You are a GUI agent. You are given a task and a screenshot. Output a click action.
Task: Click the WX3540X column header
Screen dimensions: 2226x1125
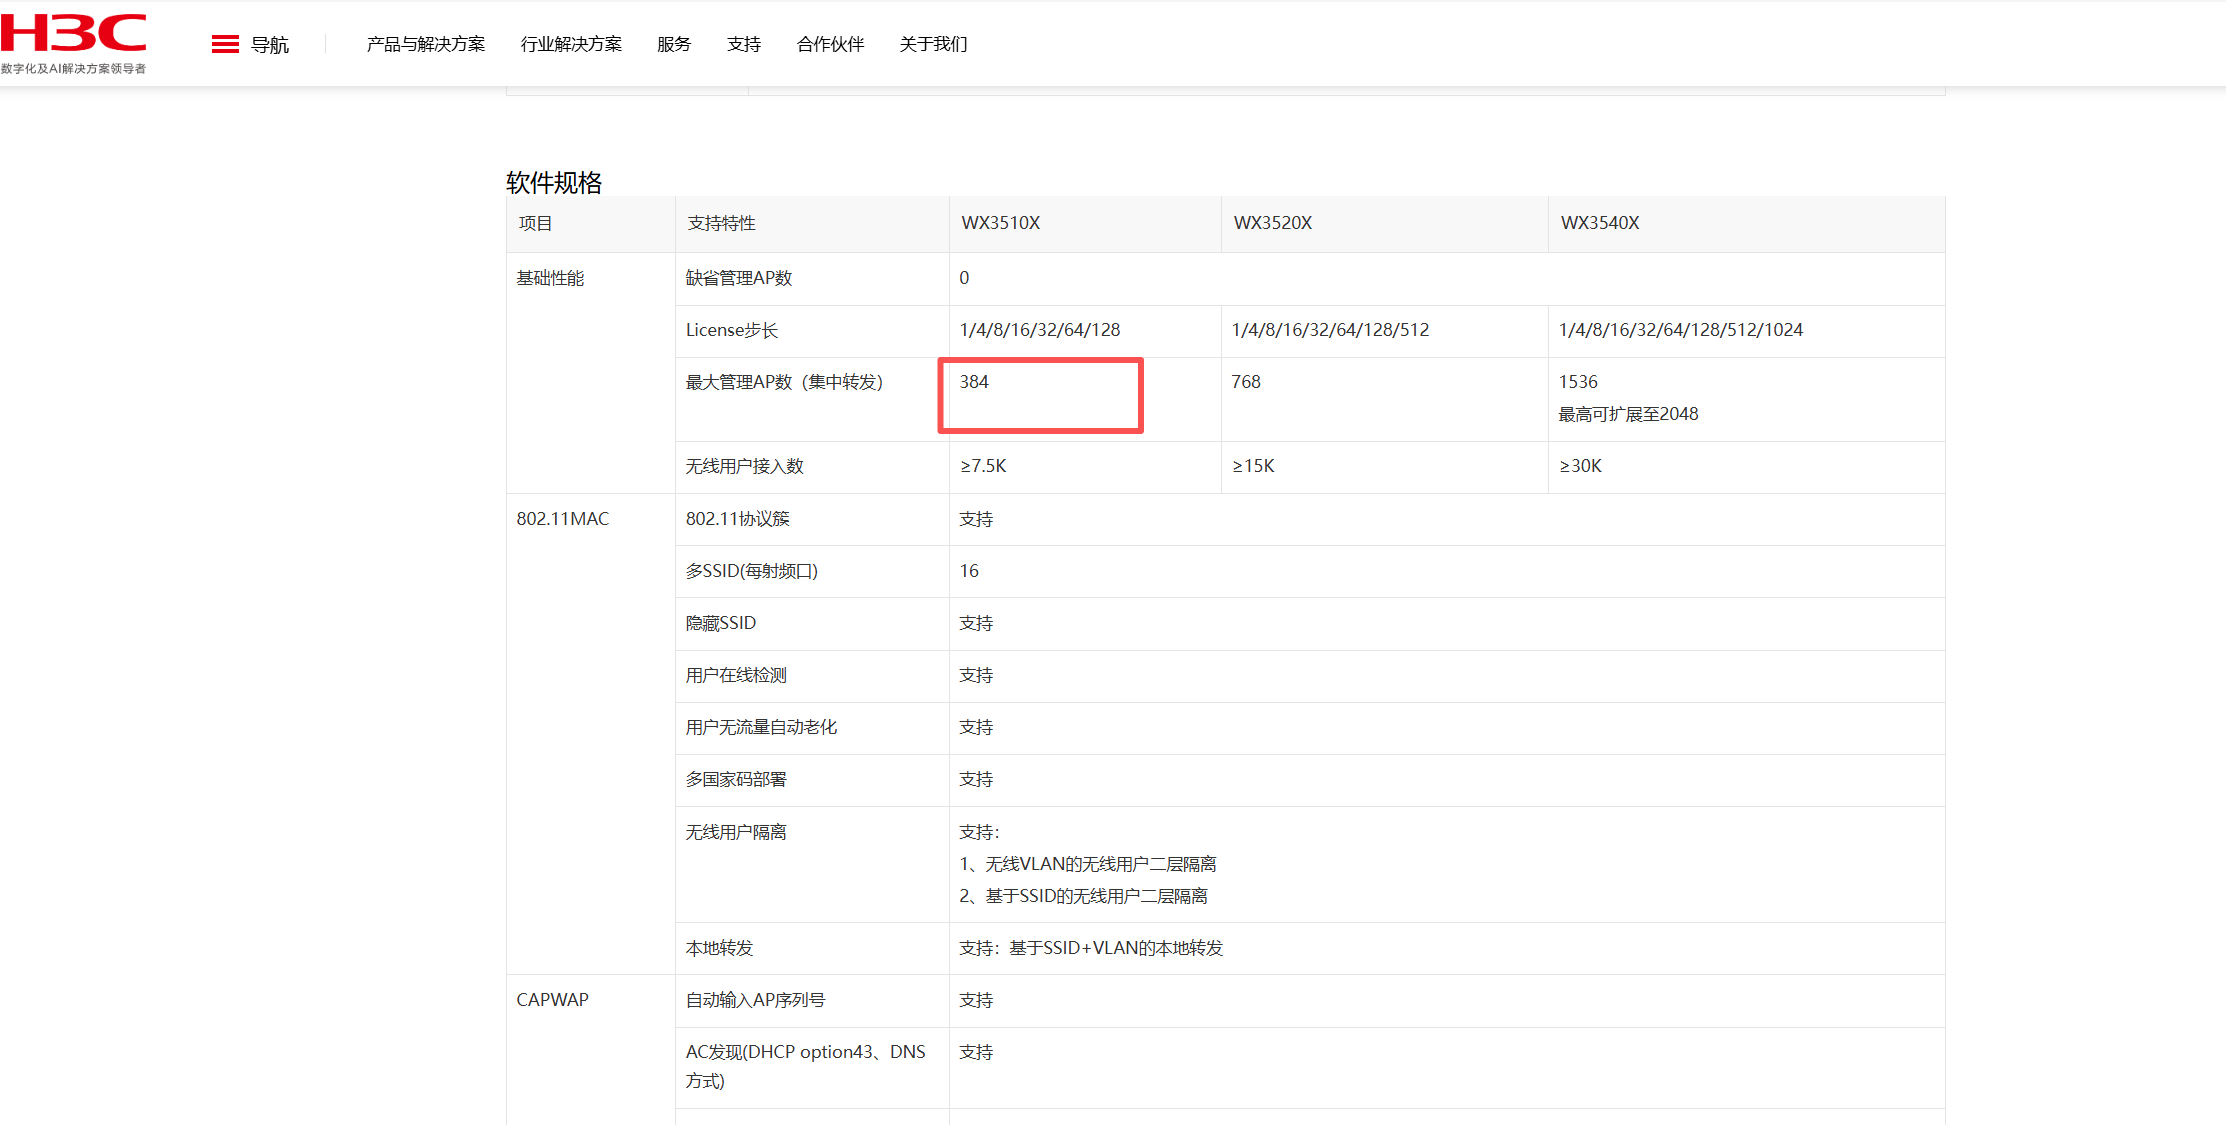[x=1599, y=223]
